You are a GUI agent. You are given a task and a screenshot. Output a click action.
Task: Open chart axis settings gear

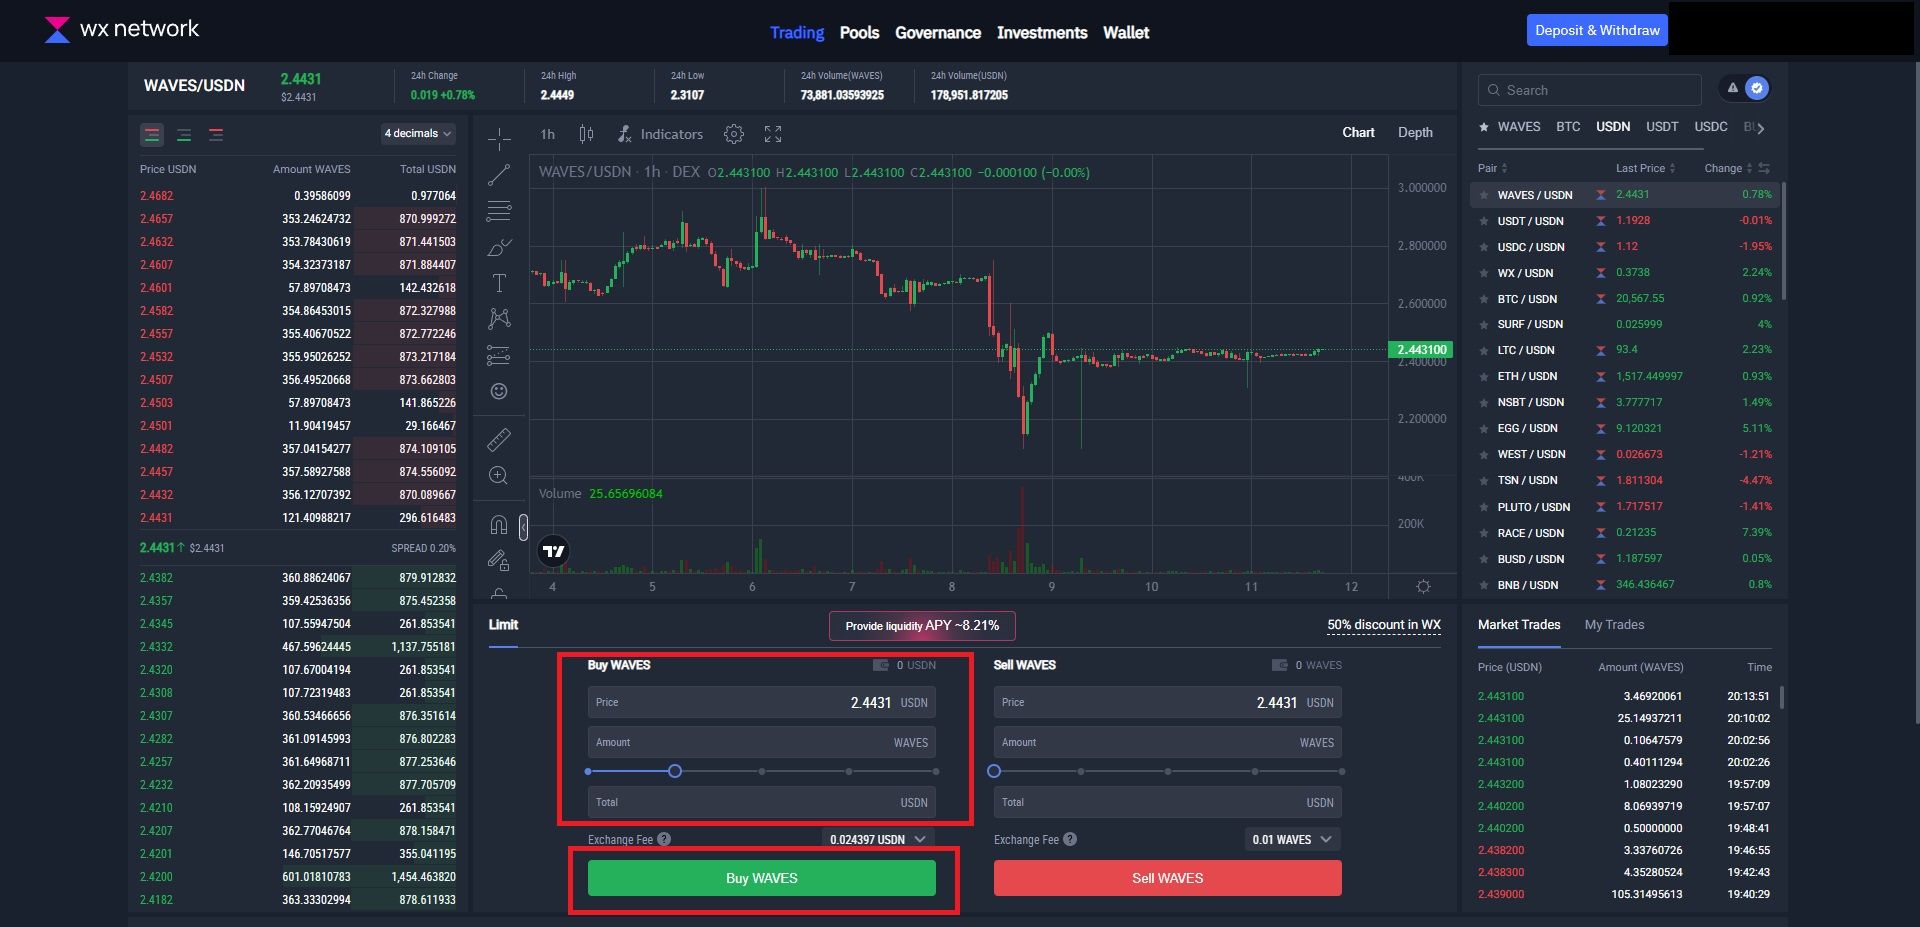tap(1423, 586)
